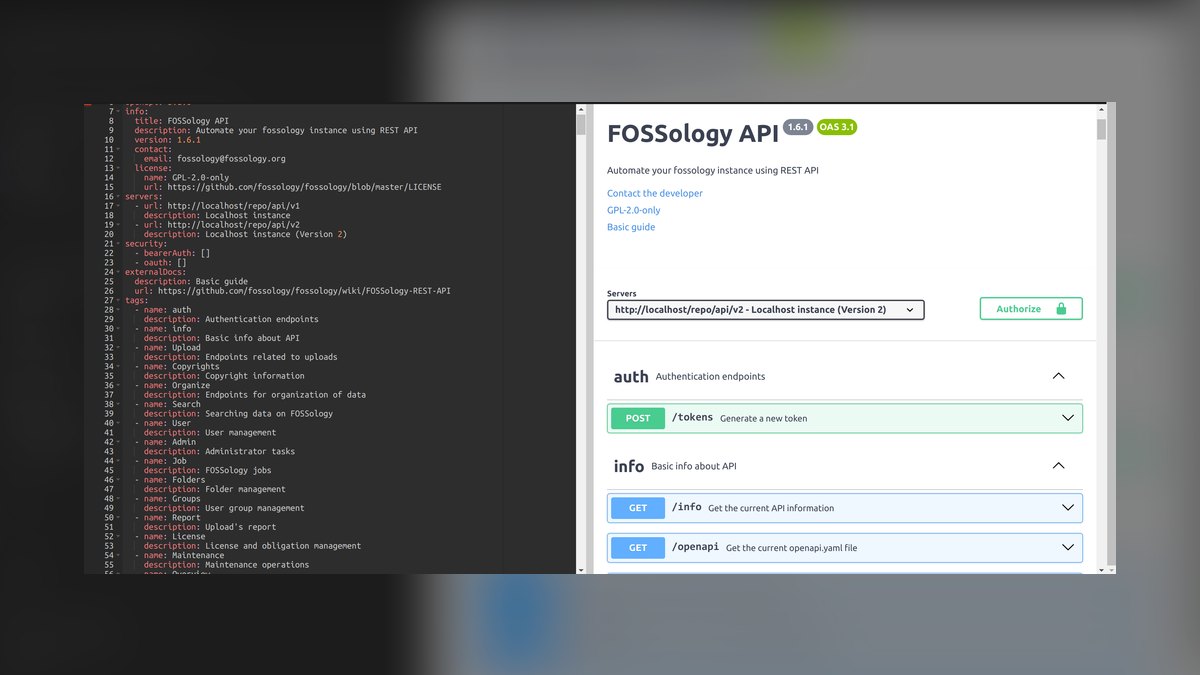
Task: Fold the servers block at line 16
Action: point(120,197)
